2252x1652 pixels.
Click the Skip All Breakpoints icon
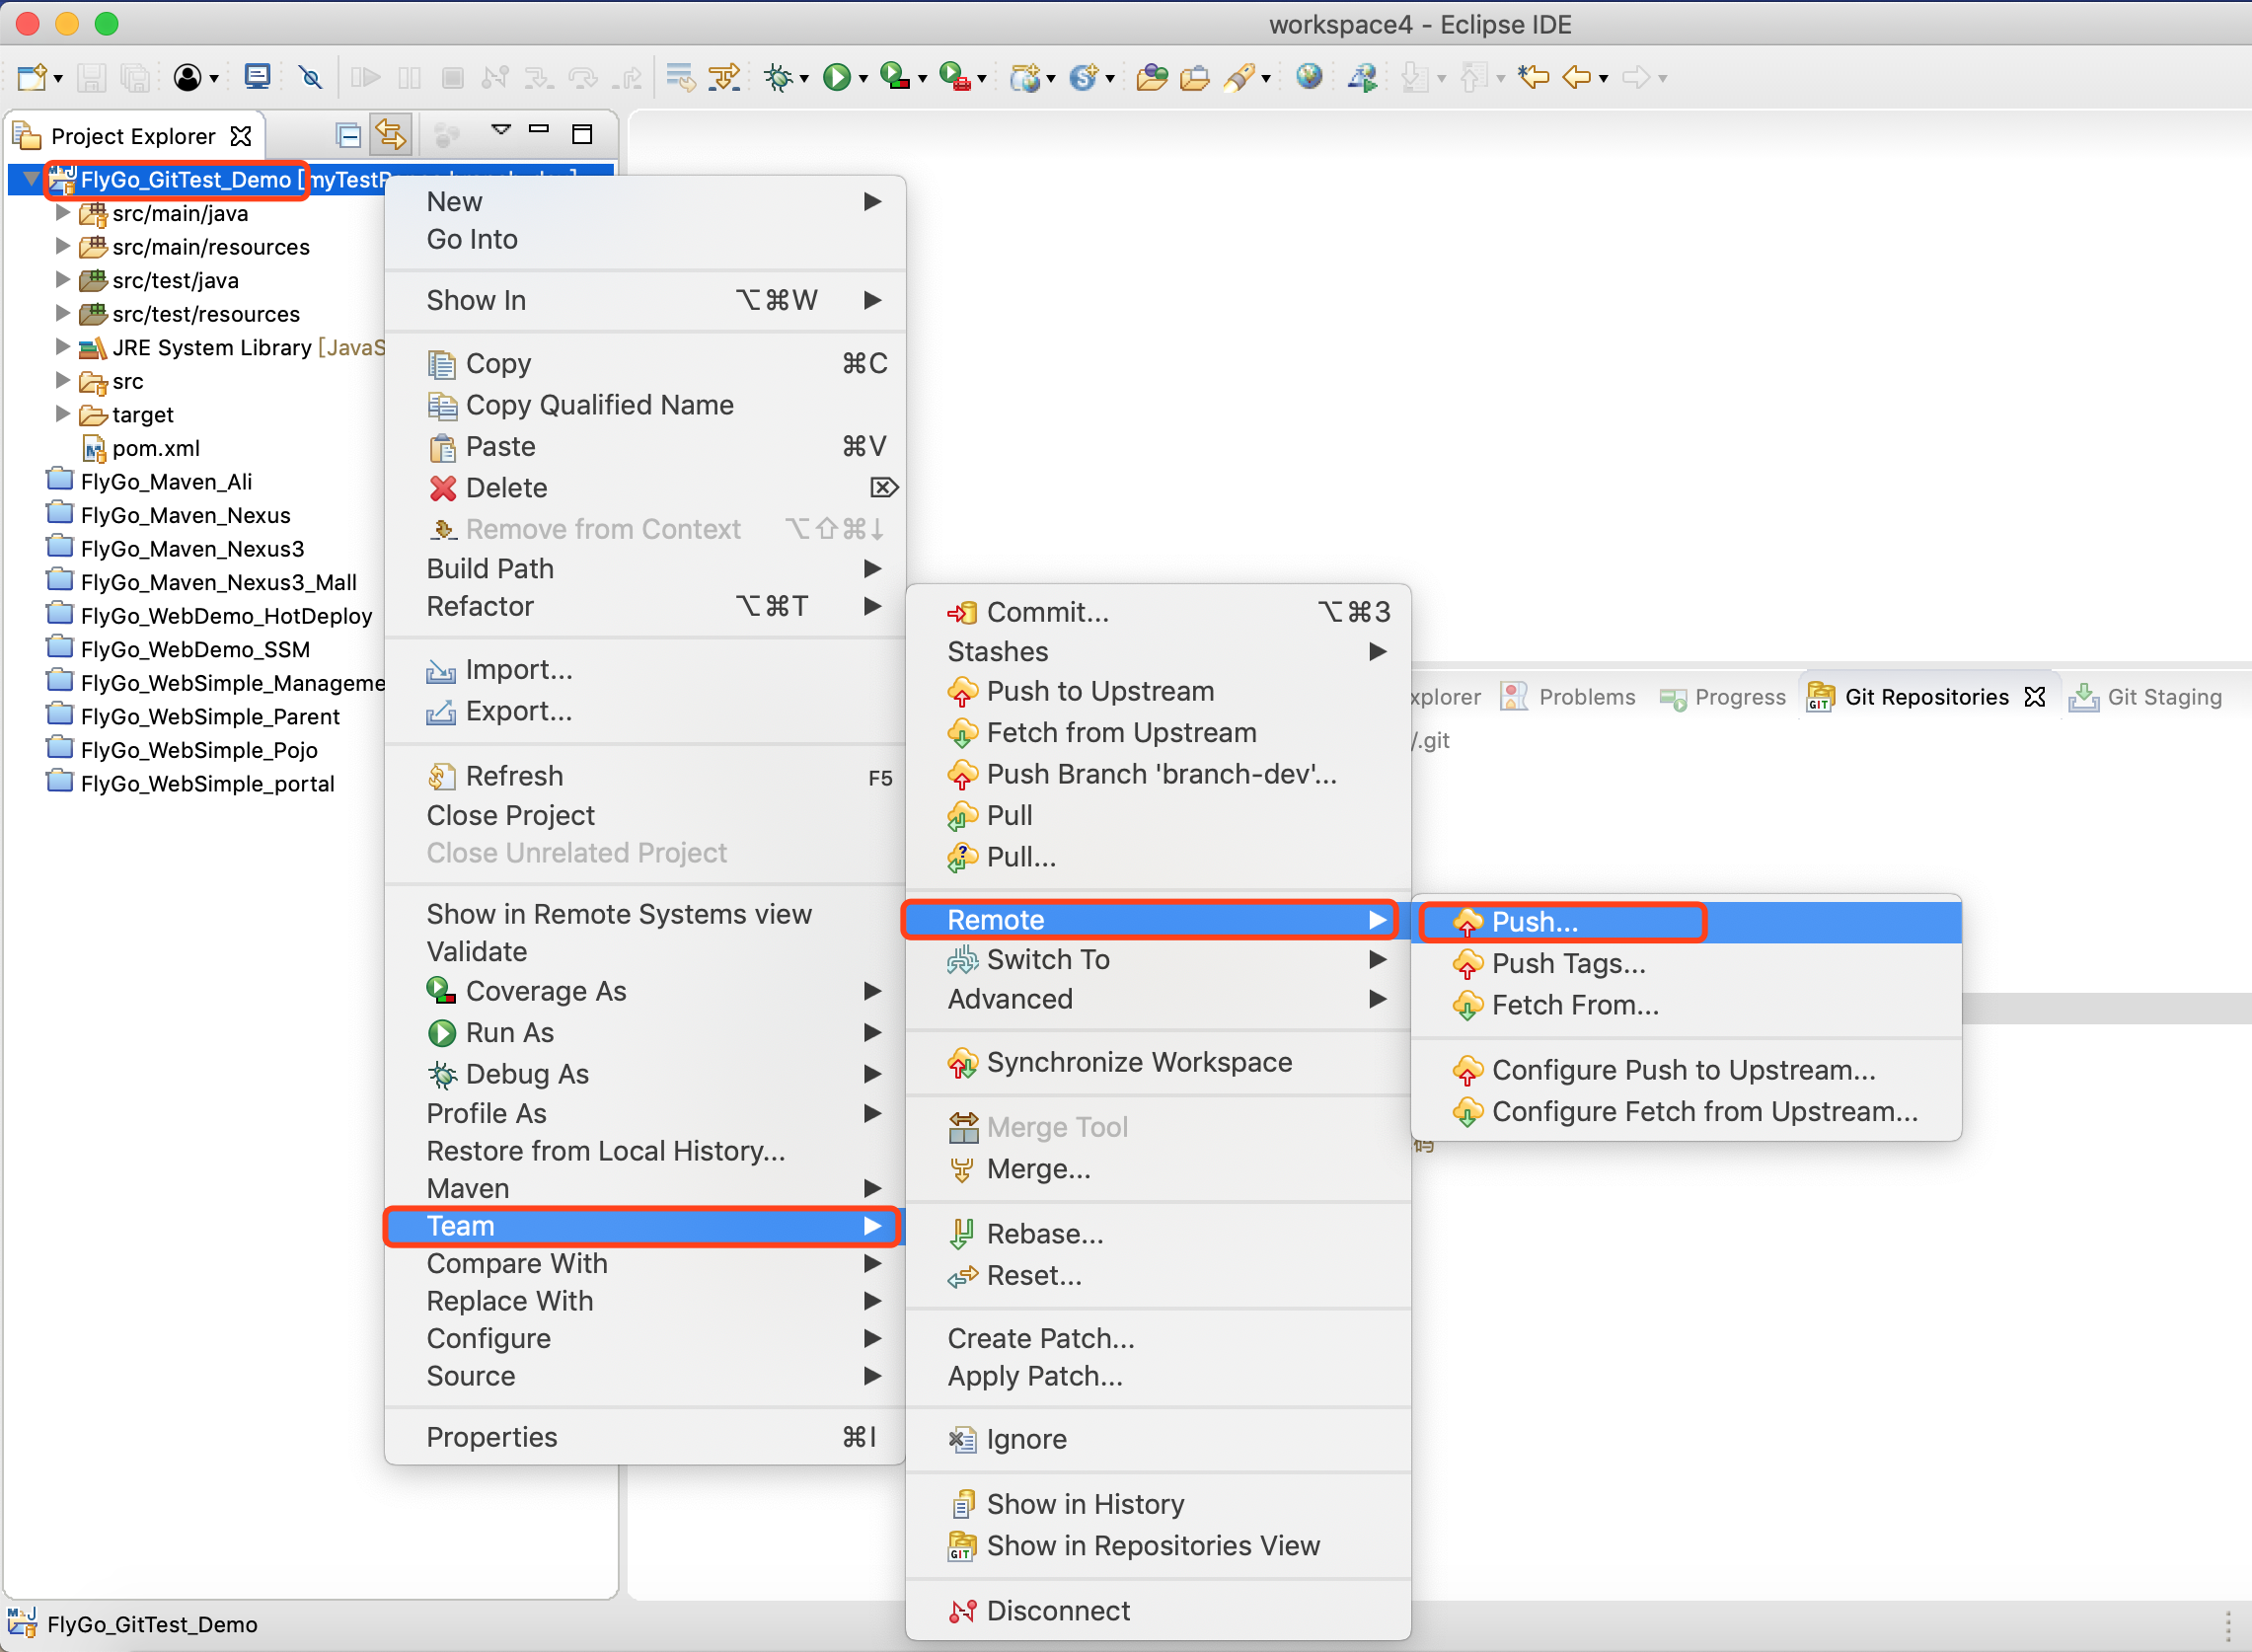tap(311, 77)
